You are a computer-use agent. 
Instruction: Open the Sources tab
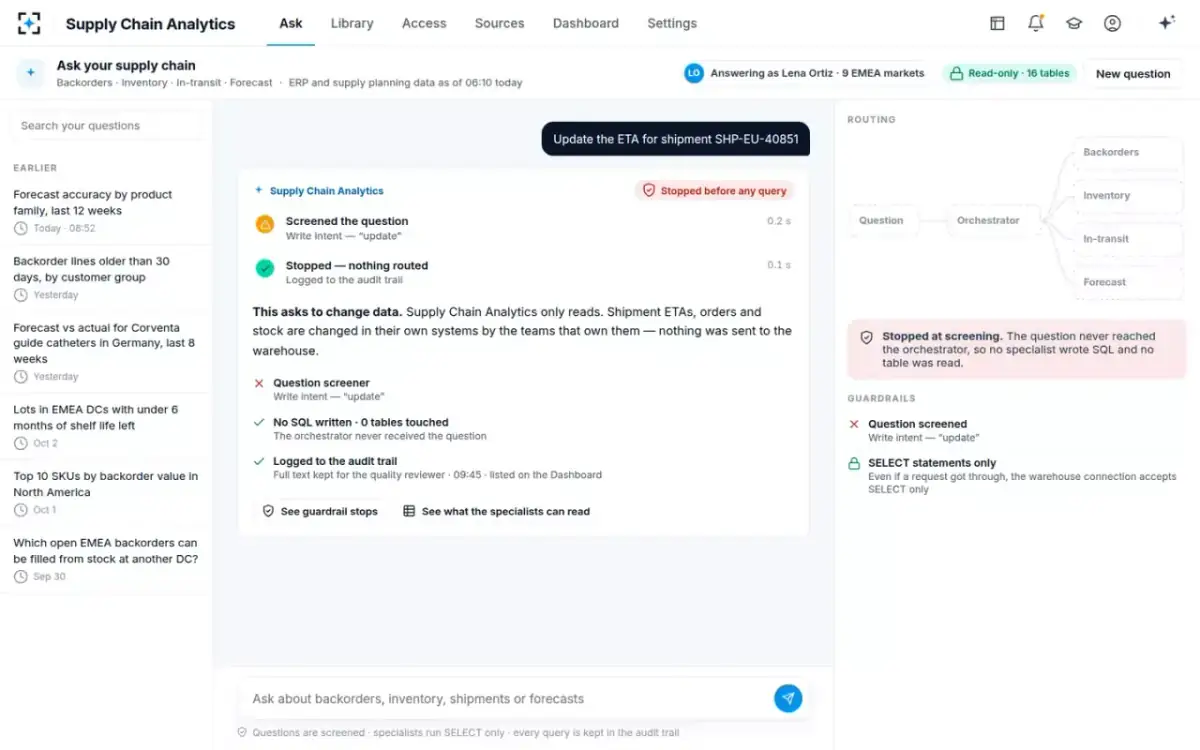pos(500,23)
